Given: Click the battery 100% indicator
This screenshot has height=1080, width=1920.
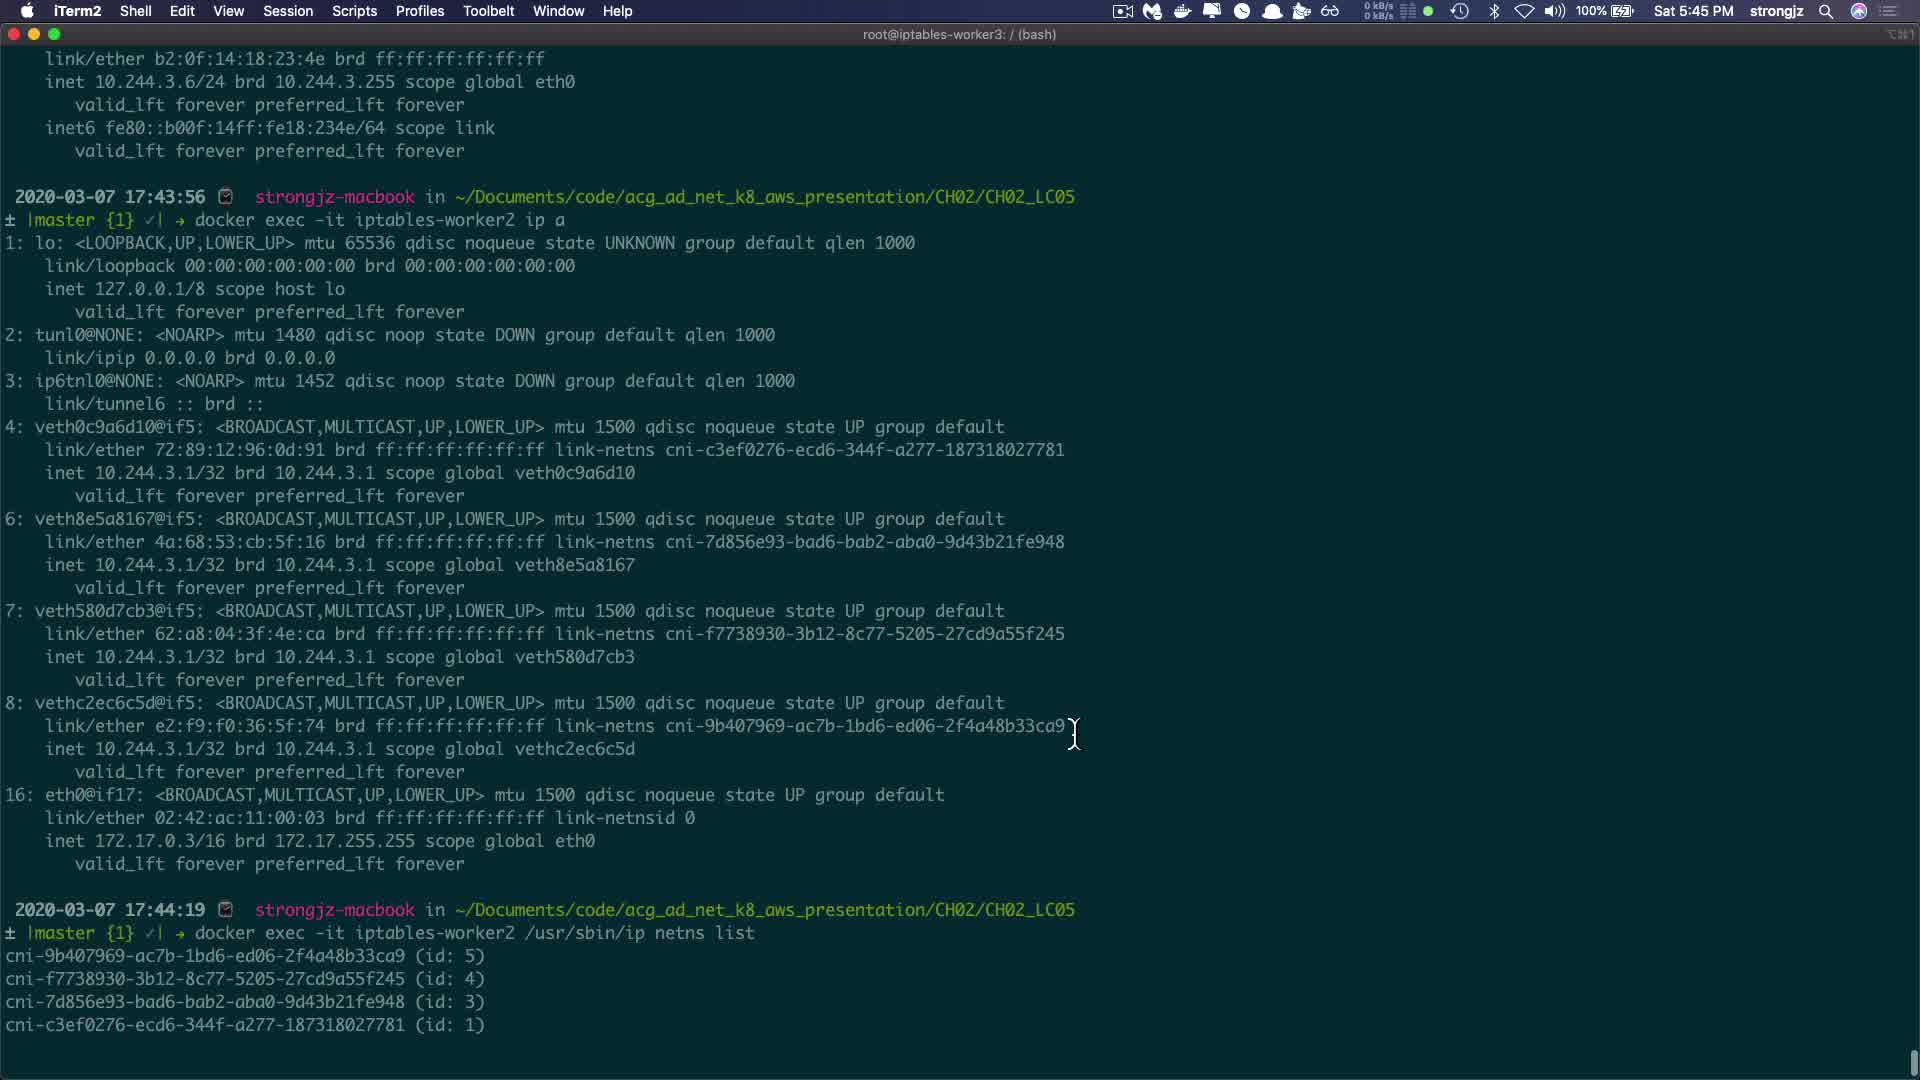Looking at the screenshot, I should click(x=1605, y=11).
